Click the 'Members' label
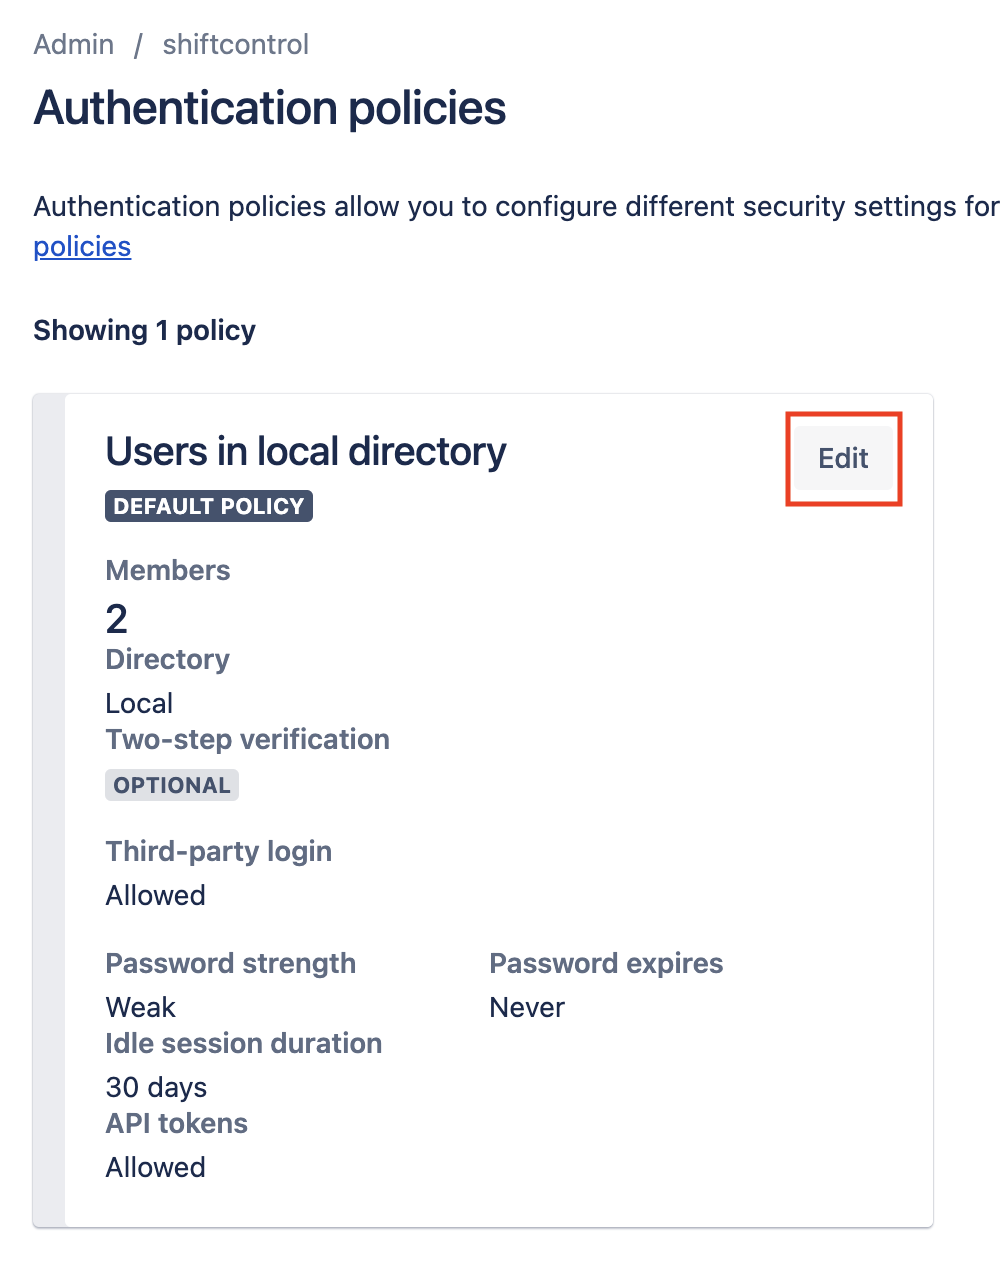The height and width of the screenshot is (1266, 1000). tap(168, 571)
